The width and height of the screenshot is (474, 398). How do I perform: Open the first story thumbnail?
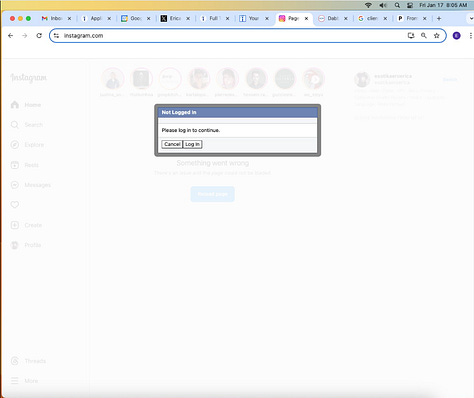[113, 79]
